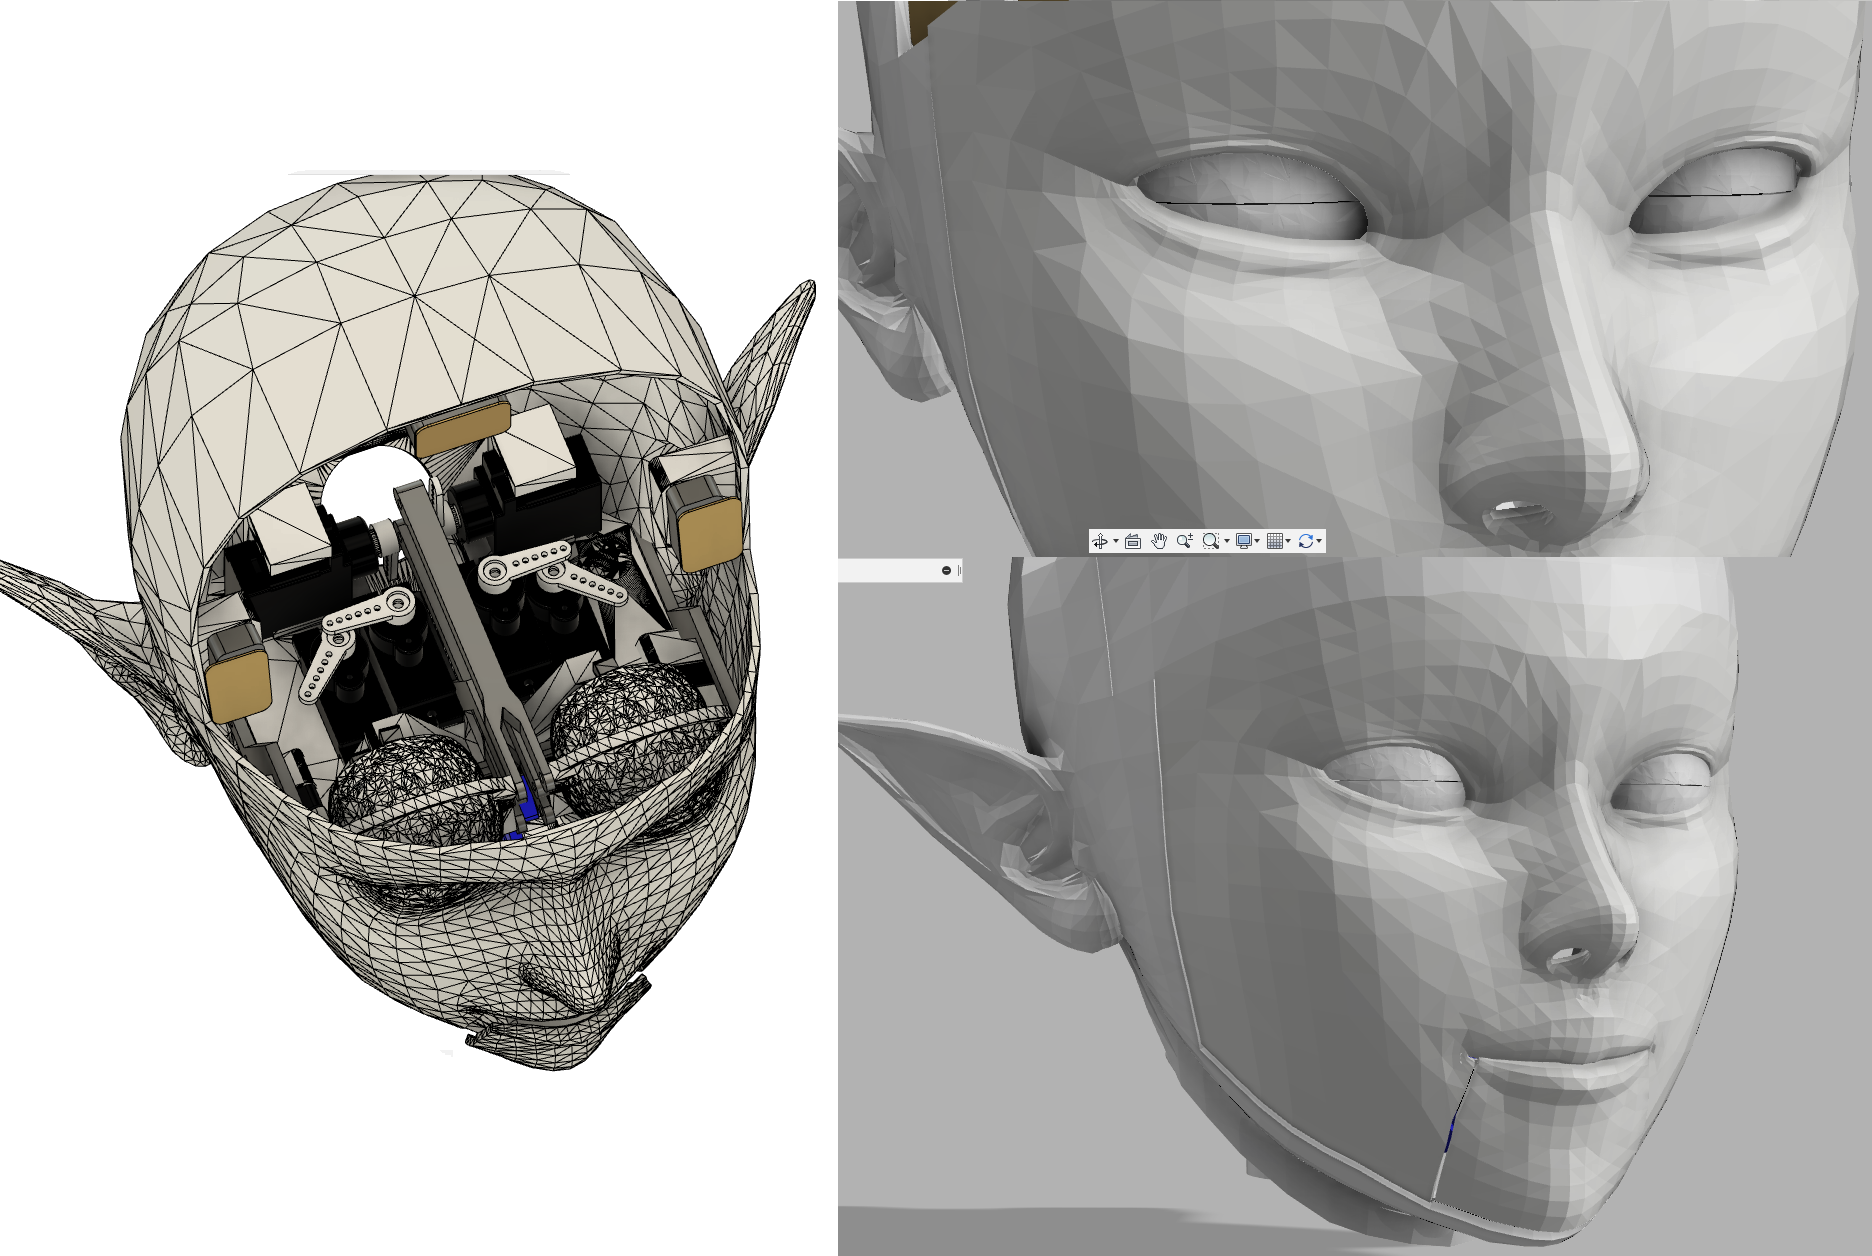Open the Orbit tool dropdown arrow
Viewport: 1872px width, 1256px height.
click(x=1116, y=541)
